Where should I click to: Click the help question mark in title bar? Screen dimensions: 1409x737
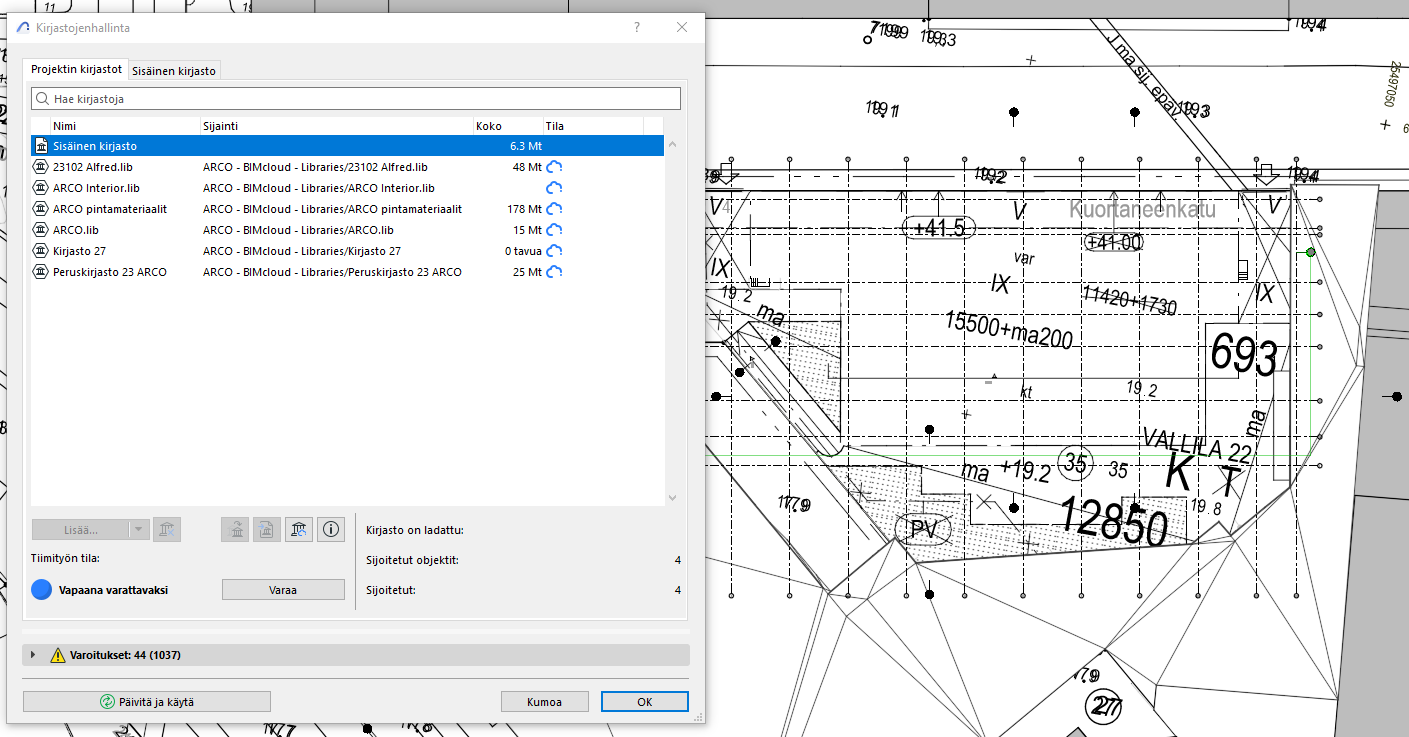pos(637,28)
